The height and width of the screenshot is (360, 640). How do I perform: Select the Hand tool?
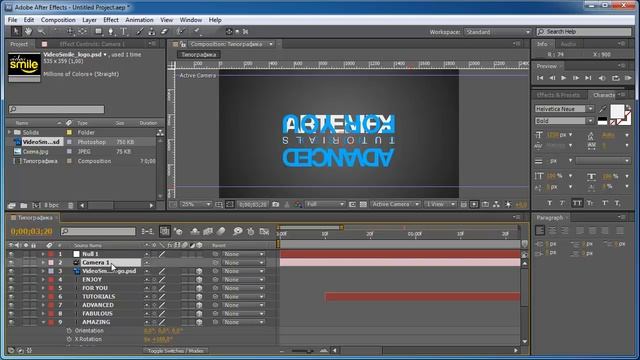click(28, 31)
